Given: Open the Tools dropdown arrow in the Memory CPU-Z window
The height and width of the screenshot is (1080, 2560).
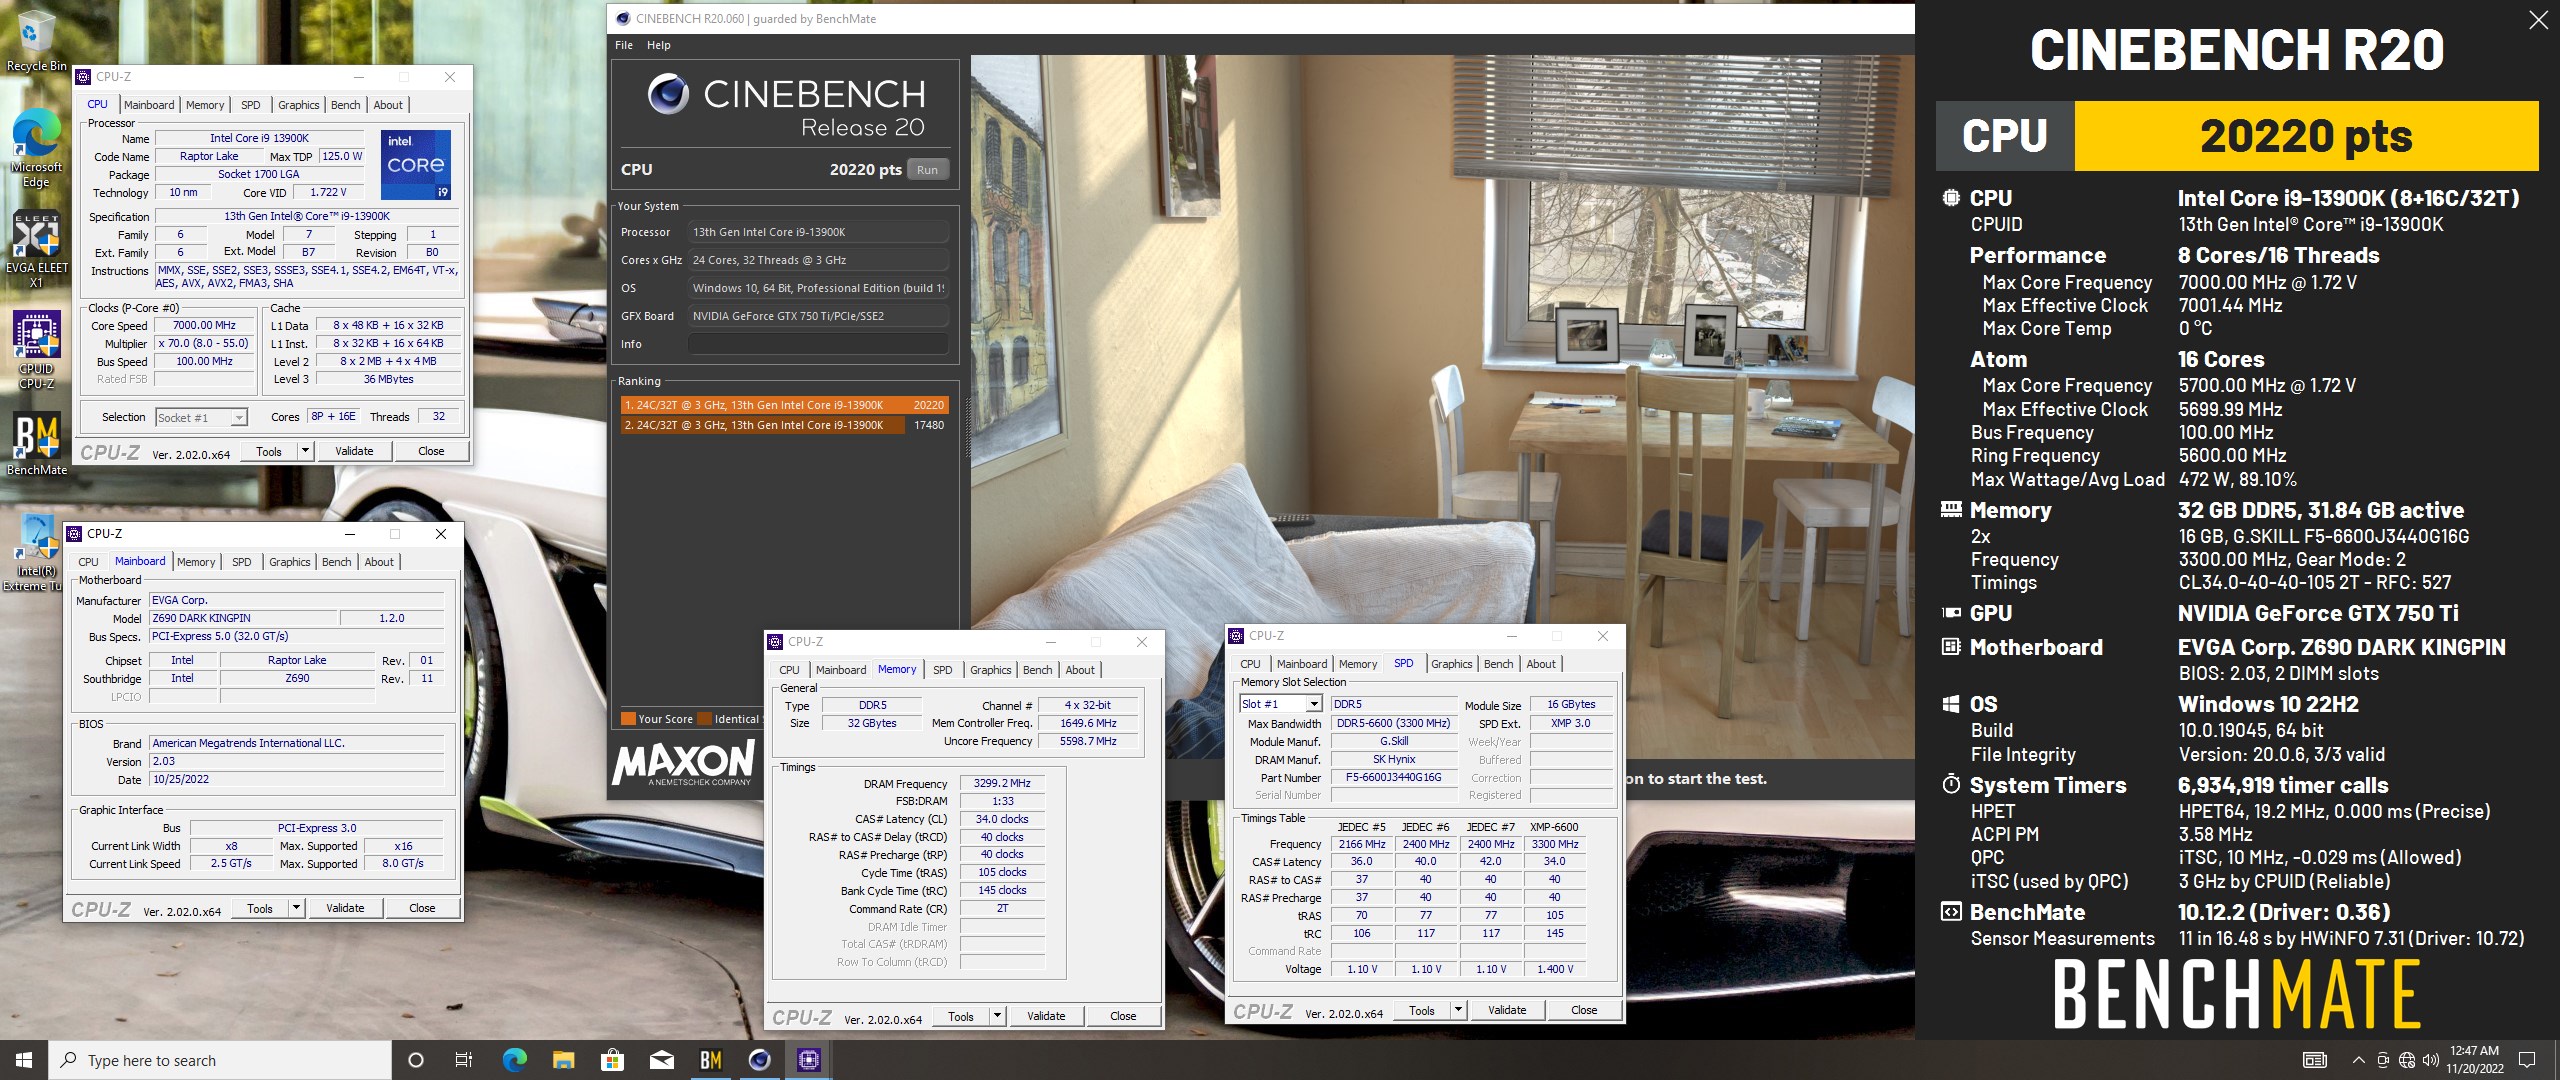Looking at the screenshot, I should [997, 1016].
